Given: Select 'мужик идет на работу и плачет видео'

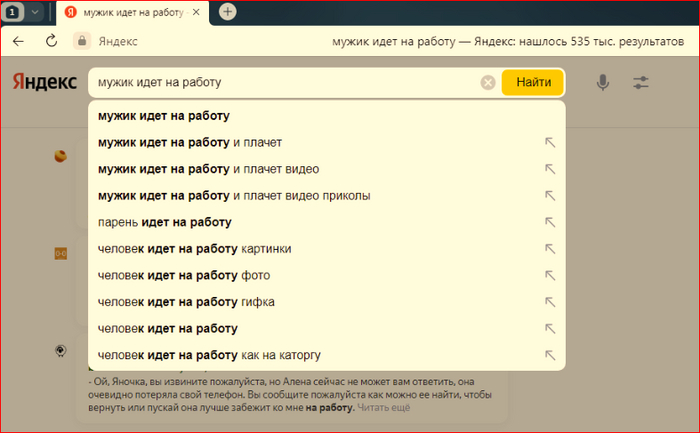Looking at the screenshot, I should (209, 169).
